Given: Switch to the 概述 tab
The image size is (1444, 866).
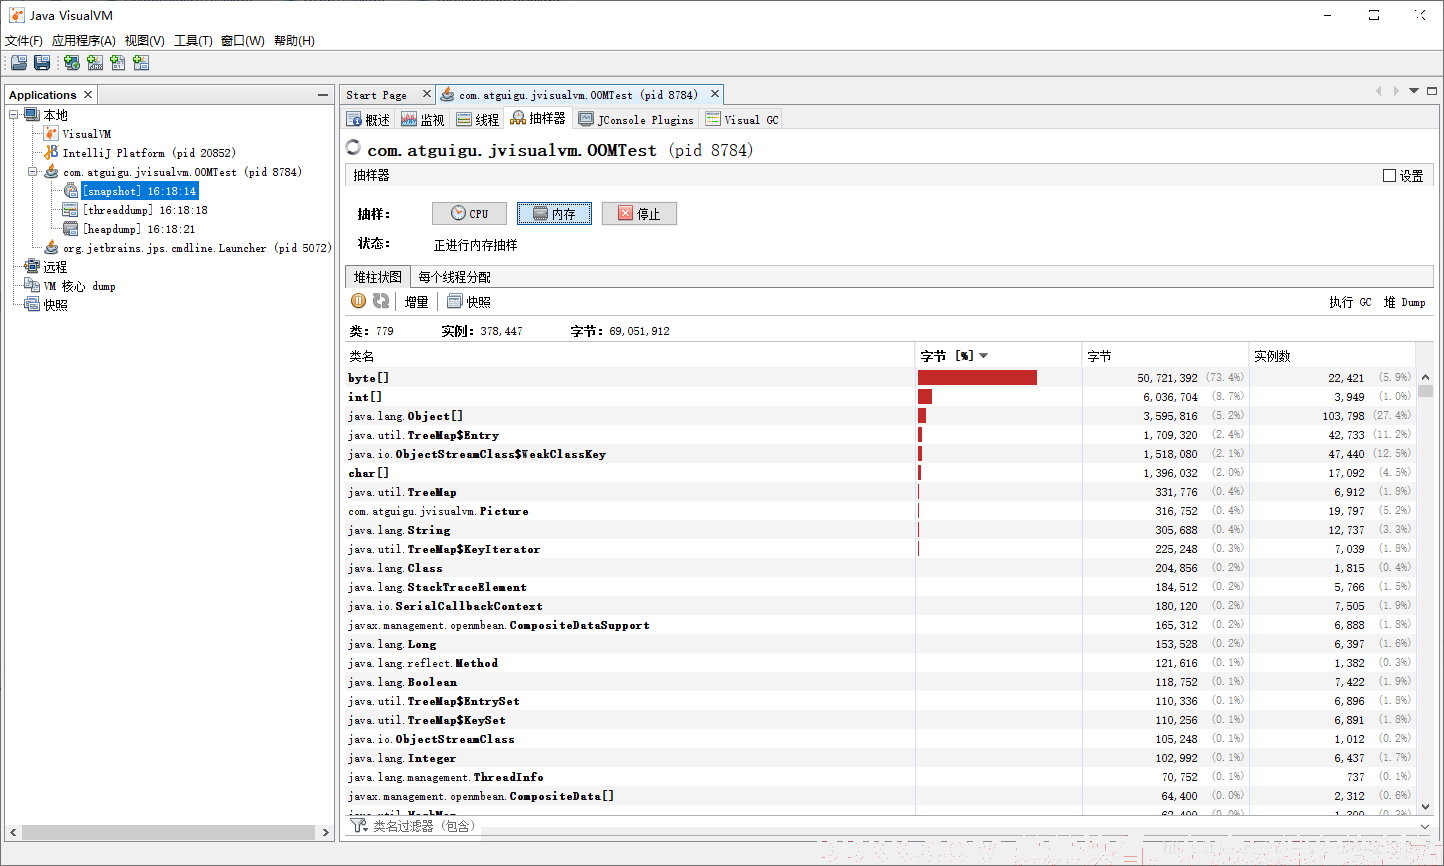Looking at the screenshot, I should [x=368, y=119].
